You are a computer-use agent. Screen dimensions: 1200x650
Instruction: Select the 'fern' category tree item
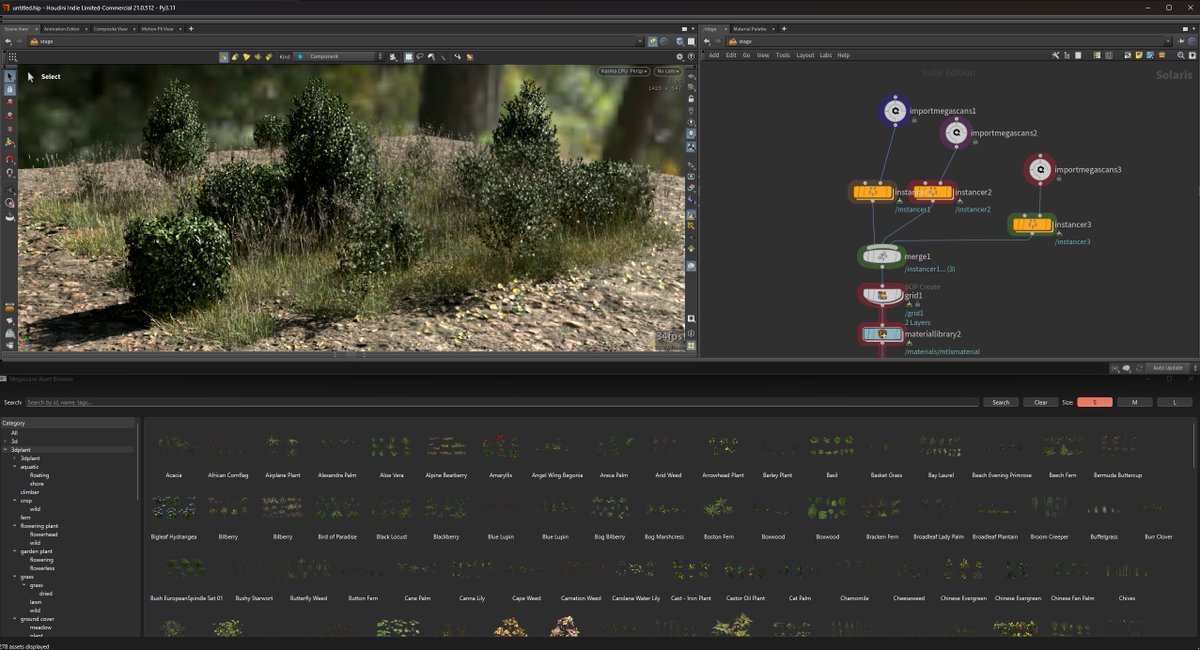tap(26, 517)
